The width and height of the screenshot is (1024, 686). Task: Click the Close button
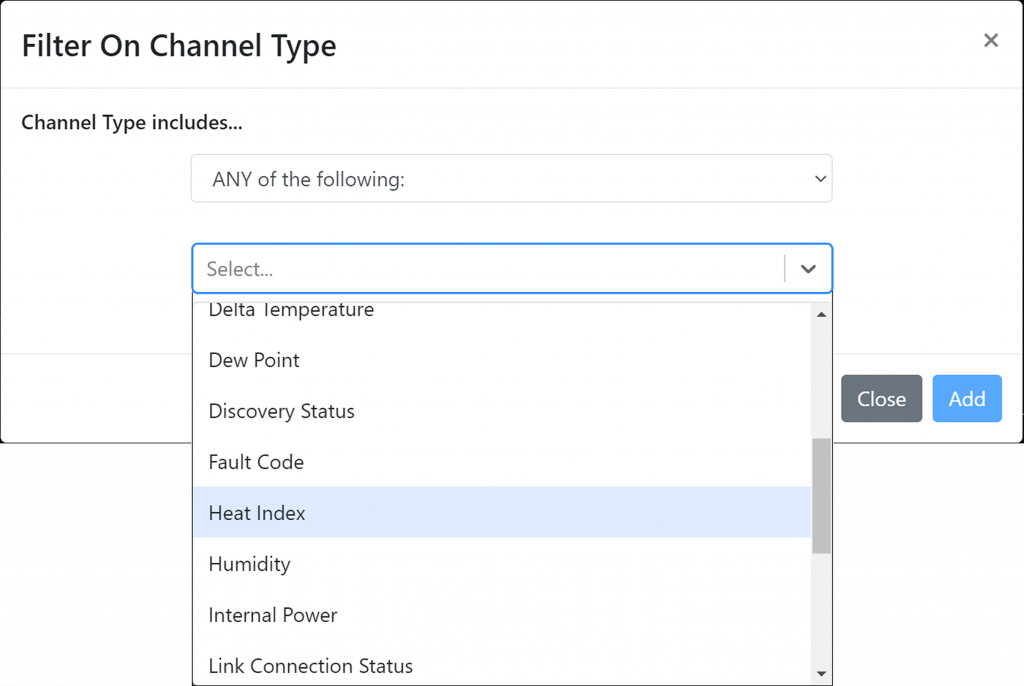(x=881, y=398)
